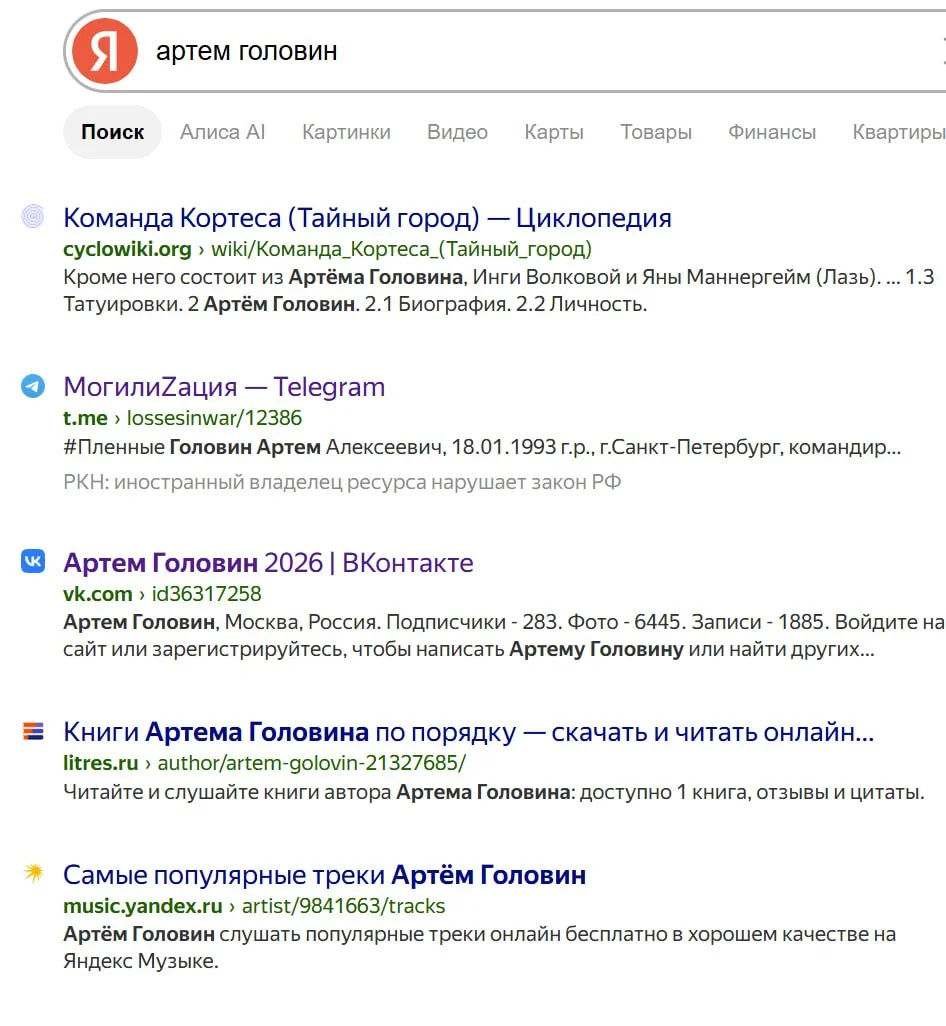Open 'МогилиZация — Telegram' result

(224, 387)
